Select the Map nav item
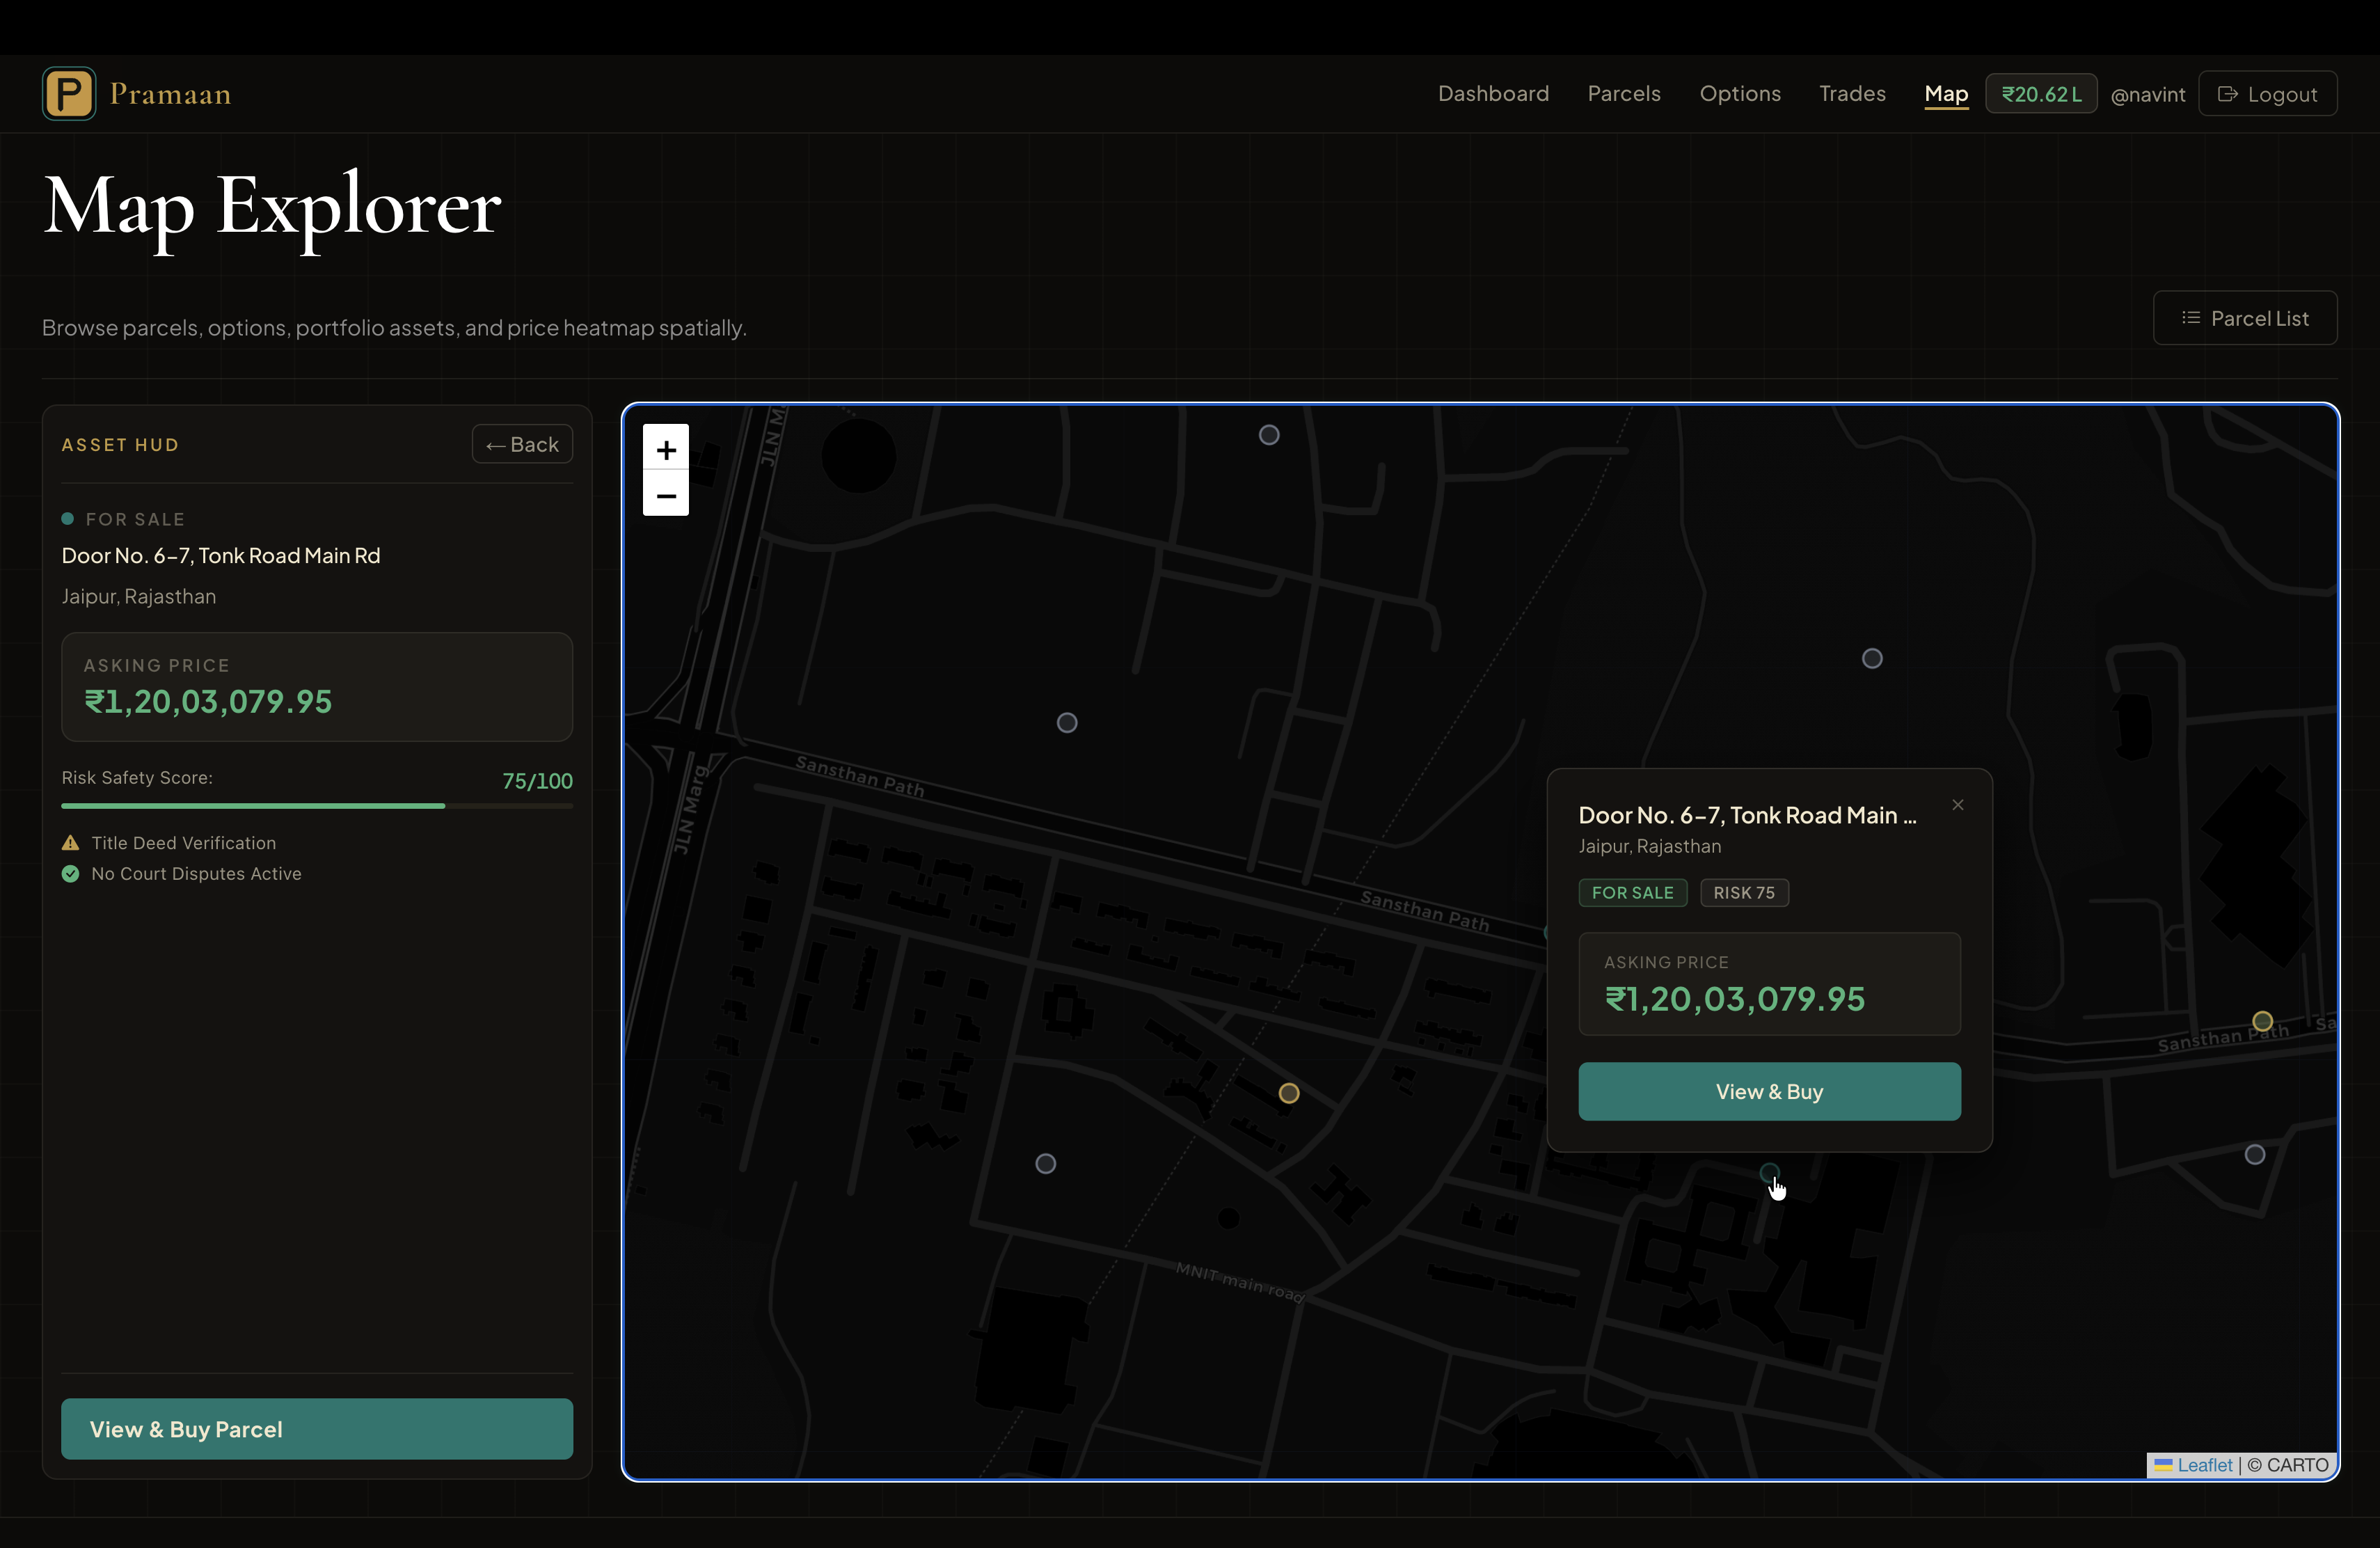 coord(1946,93)
